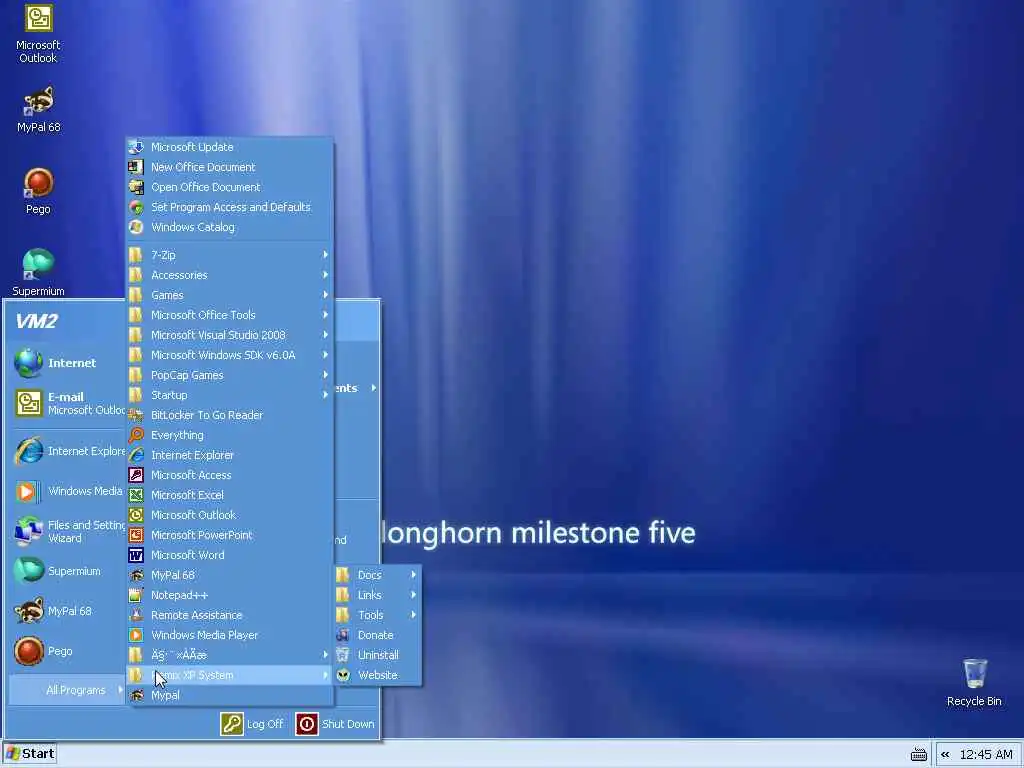Screen dimensions: 1024x768
Task: Click the Start button on taskbar
Action: [30, 754]
